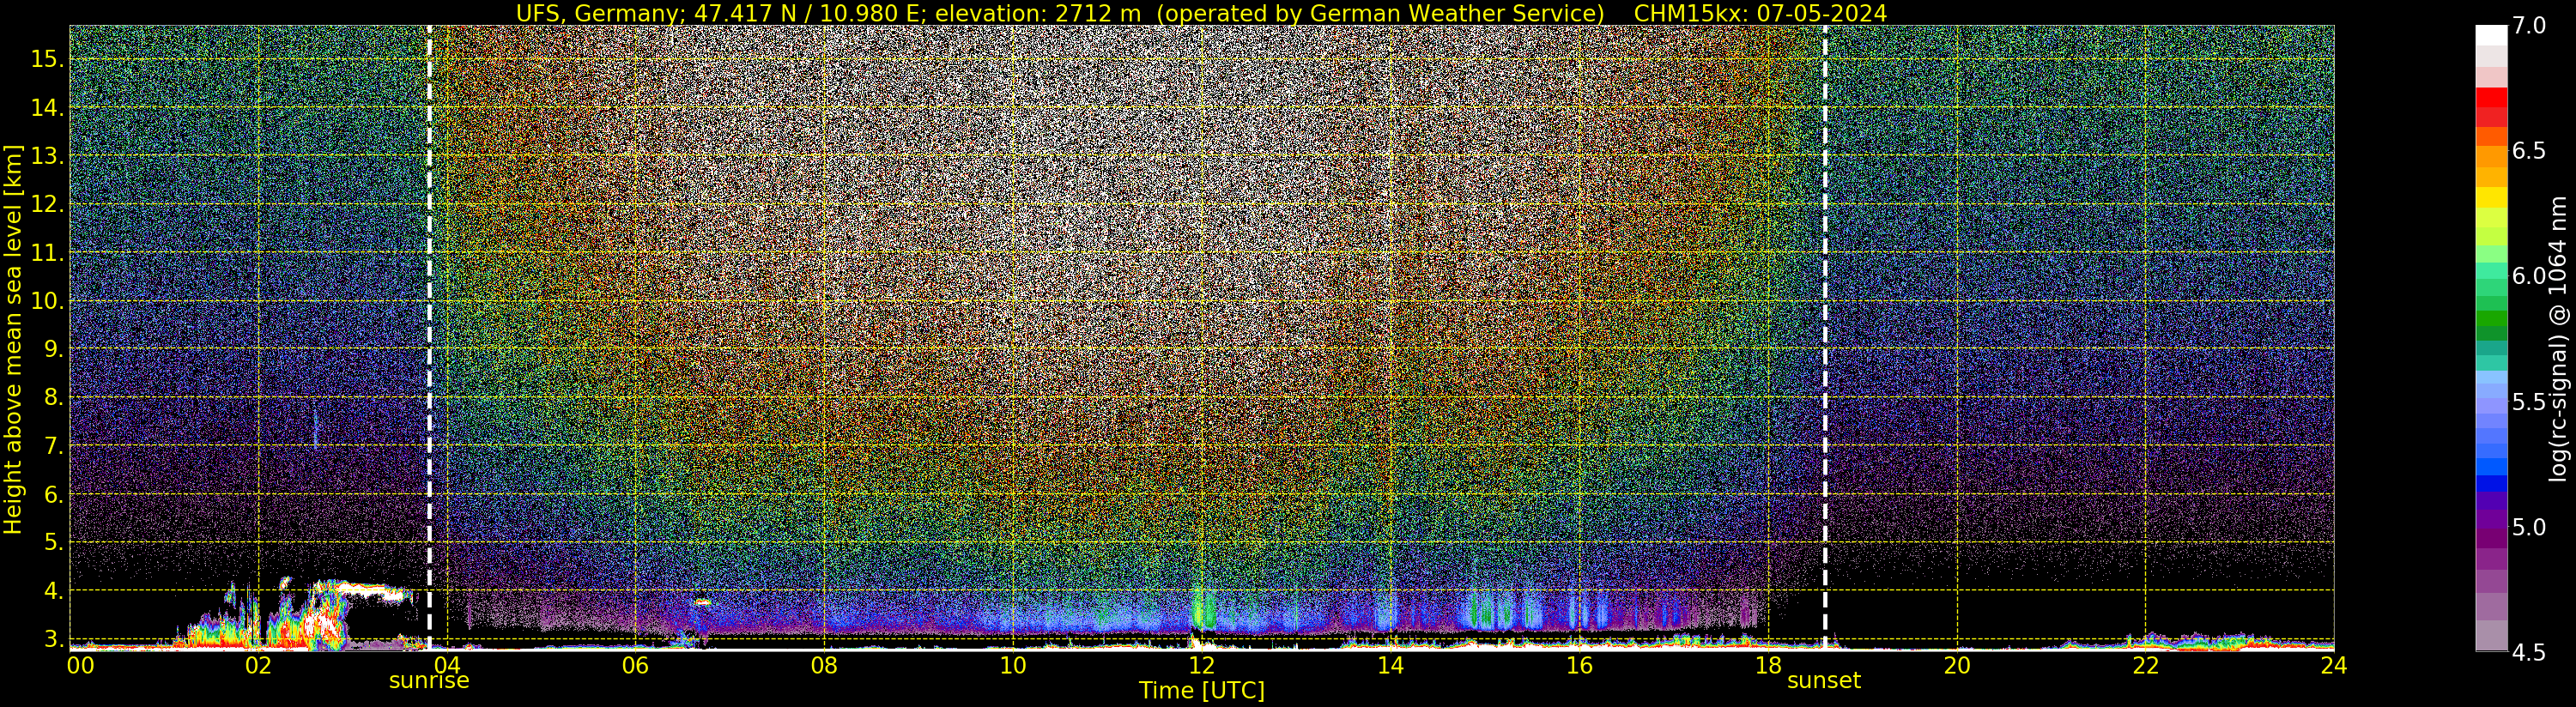Click the 13. tick label on the height axis
Image resolution: width=2576 pixels, height=707 pixels.
tap(47, 156)
